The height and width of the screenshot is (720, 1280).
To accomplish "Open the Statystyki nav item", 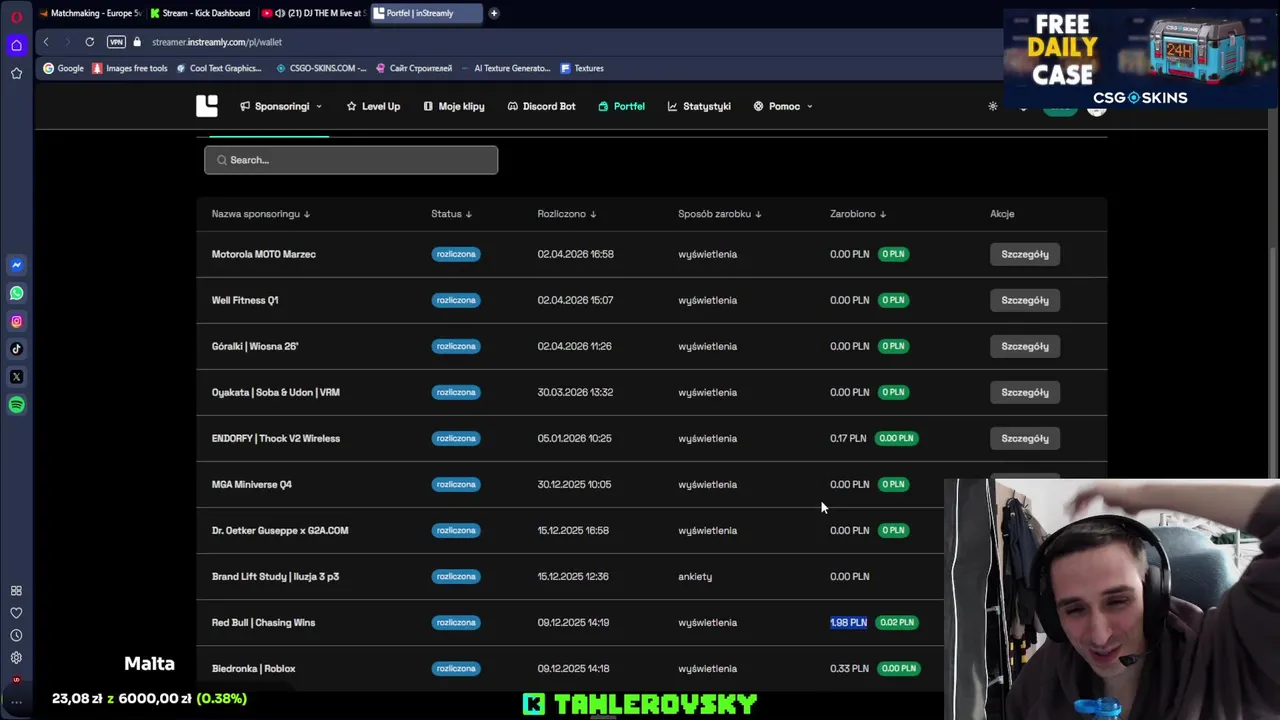I will [x=699, y=106].
